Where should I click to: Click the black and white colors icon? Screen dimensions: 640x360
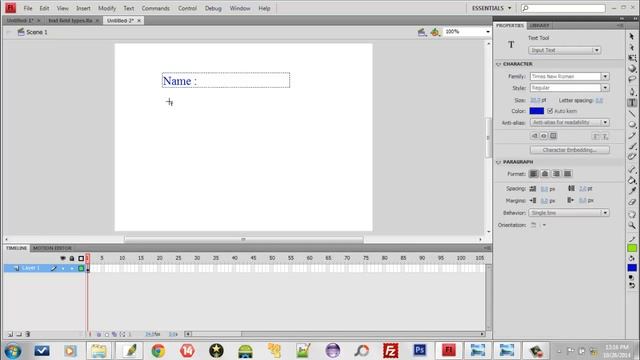pos(632,278)
